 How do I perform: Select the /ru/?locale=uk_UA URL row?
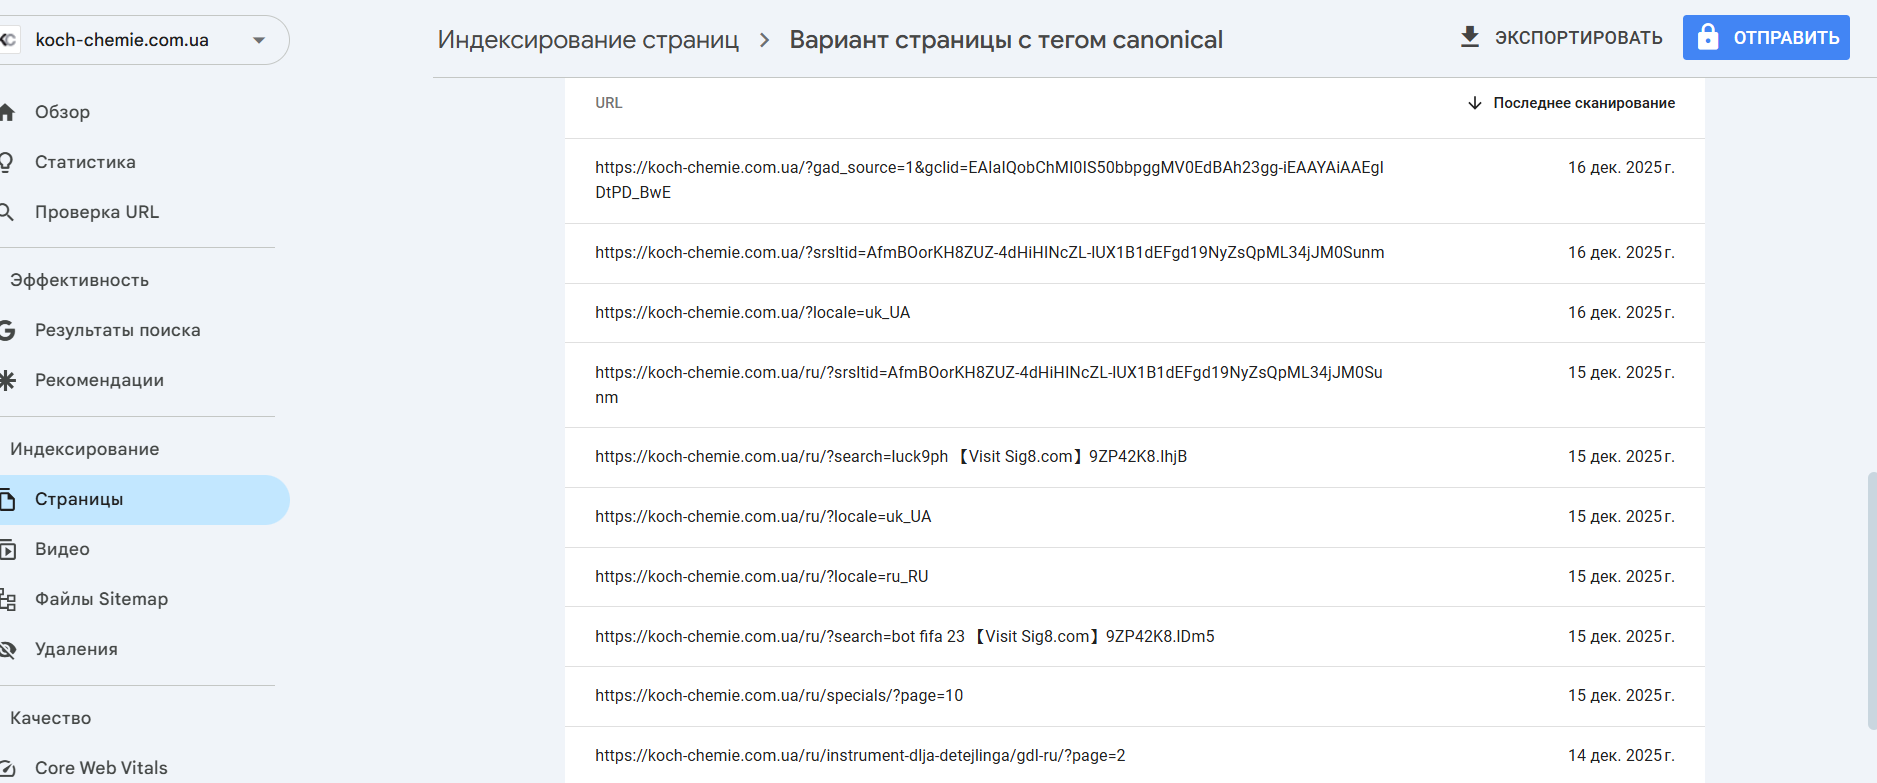[1135, 517]
